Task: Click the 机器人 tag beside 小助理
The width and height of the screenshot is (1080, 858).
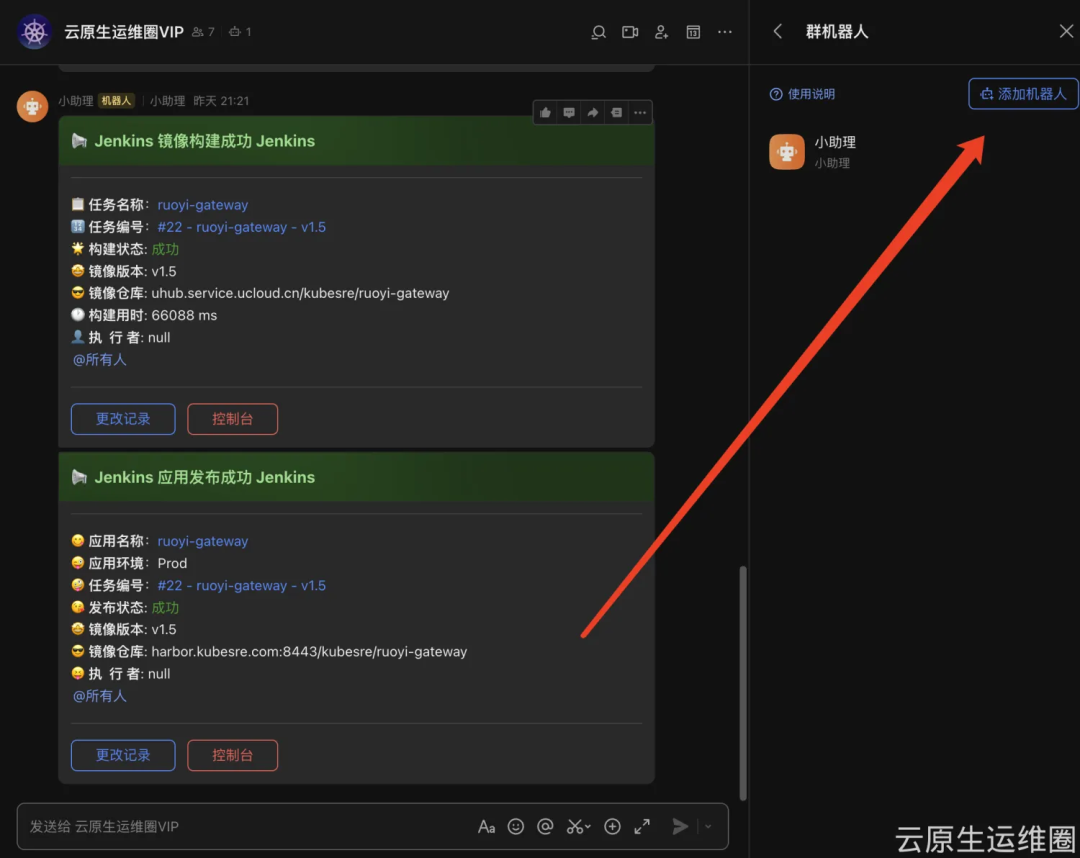Action: click(x=116, y=101)
